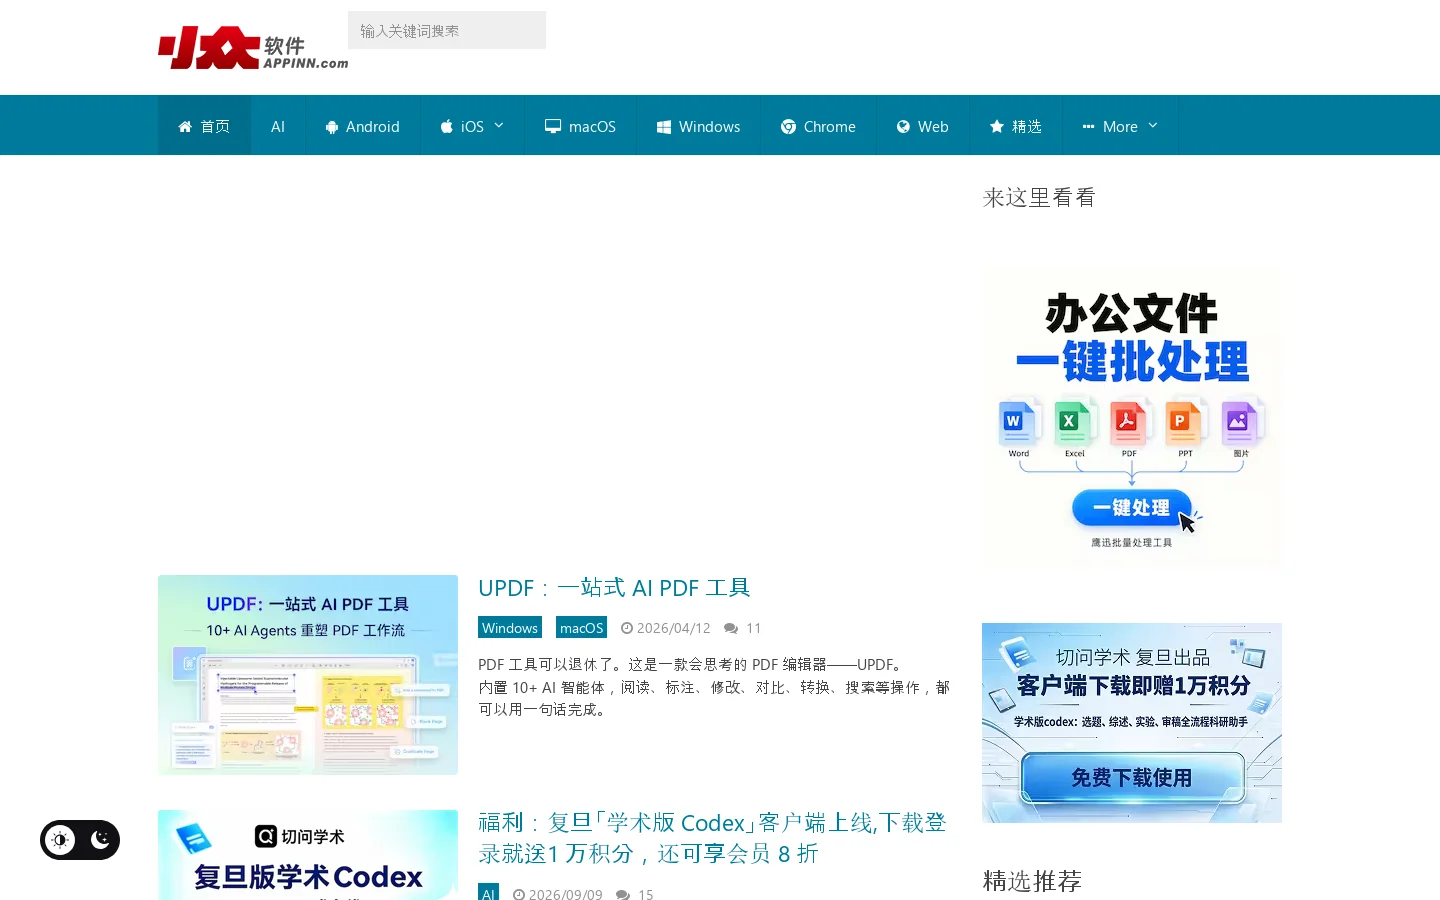Open the AI navigation menu item

pos(278,126)
